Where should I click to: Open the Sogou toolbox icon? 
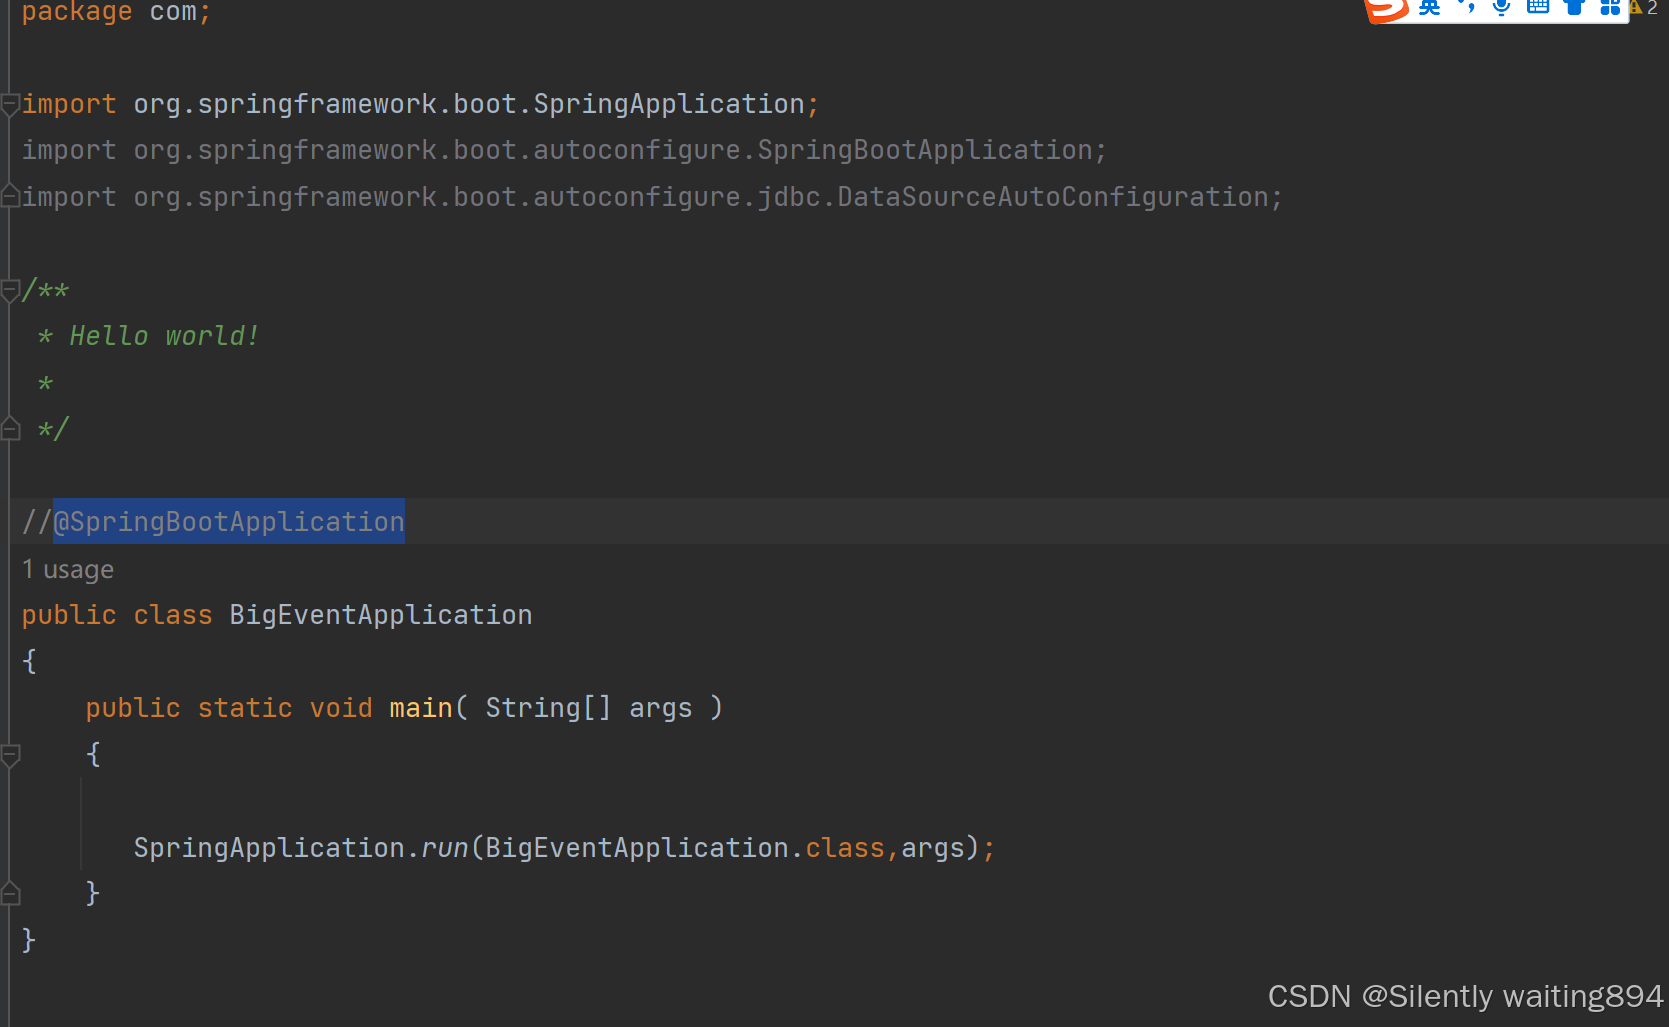[1611, 8]
